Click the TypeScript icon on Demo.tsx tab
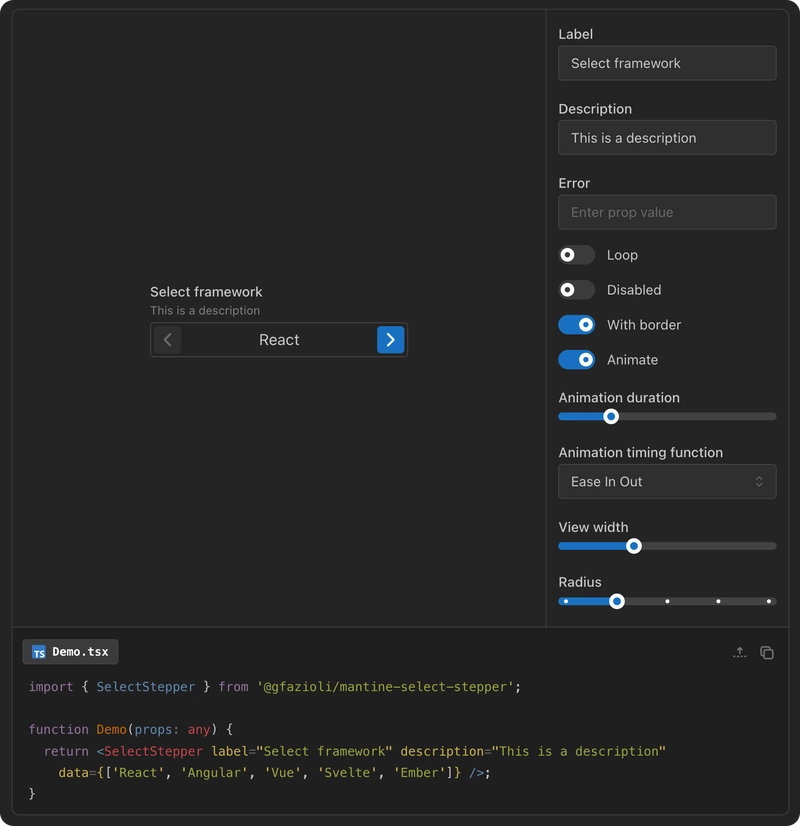The image size is (800, 826). tap(38, 652)
